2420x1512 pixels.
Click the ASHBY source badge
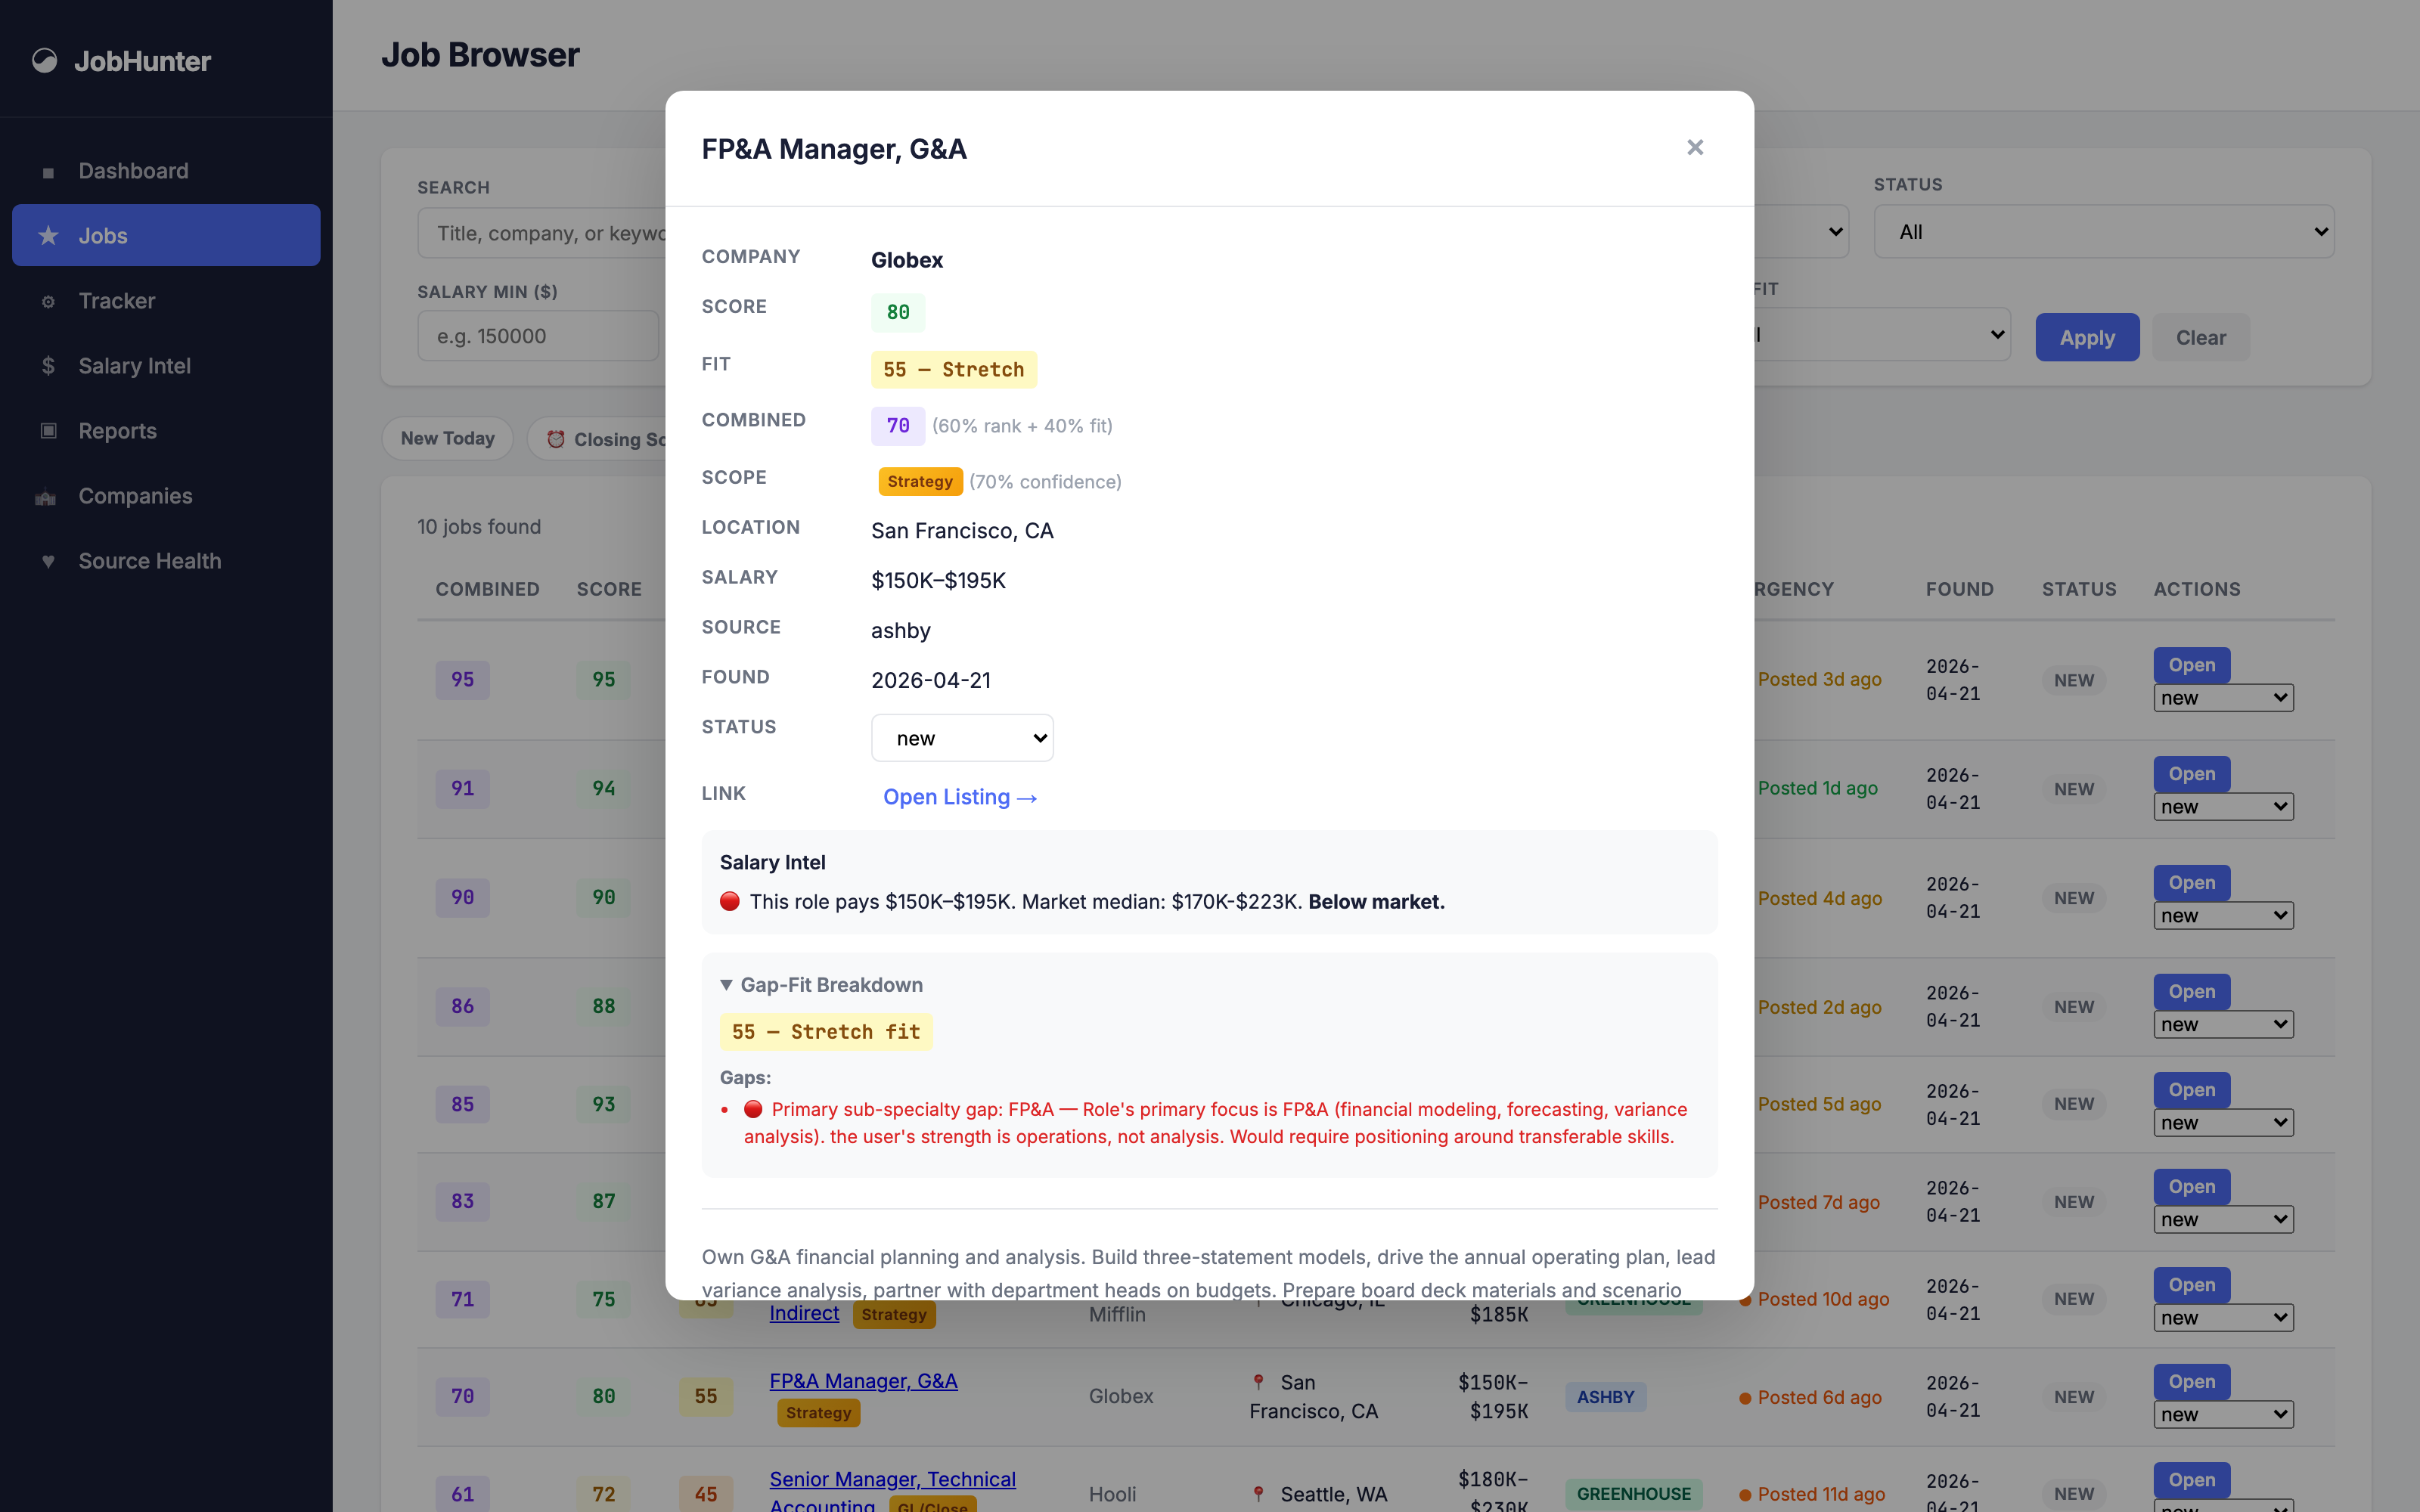[1605, 1397]
